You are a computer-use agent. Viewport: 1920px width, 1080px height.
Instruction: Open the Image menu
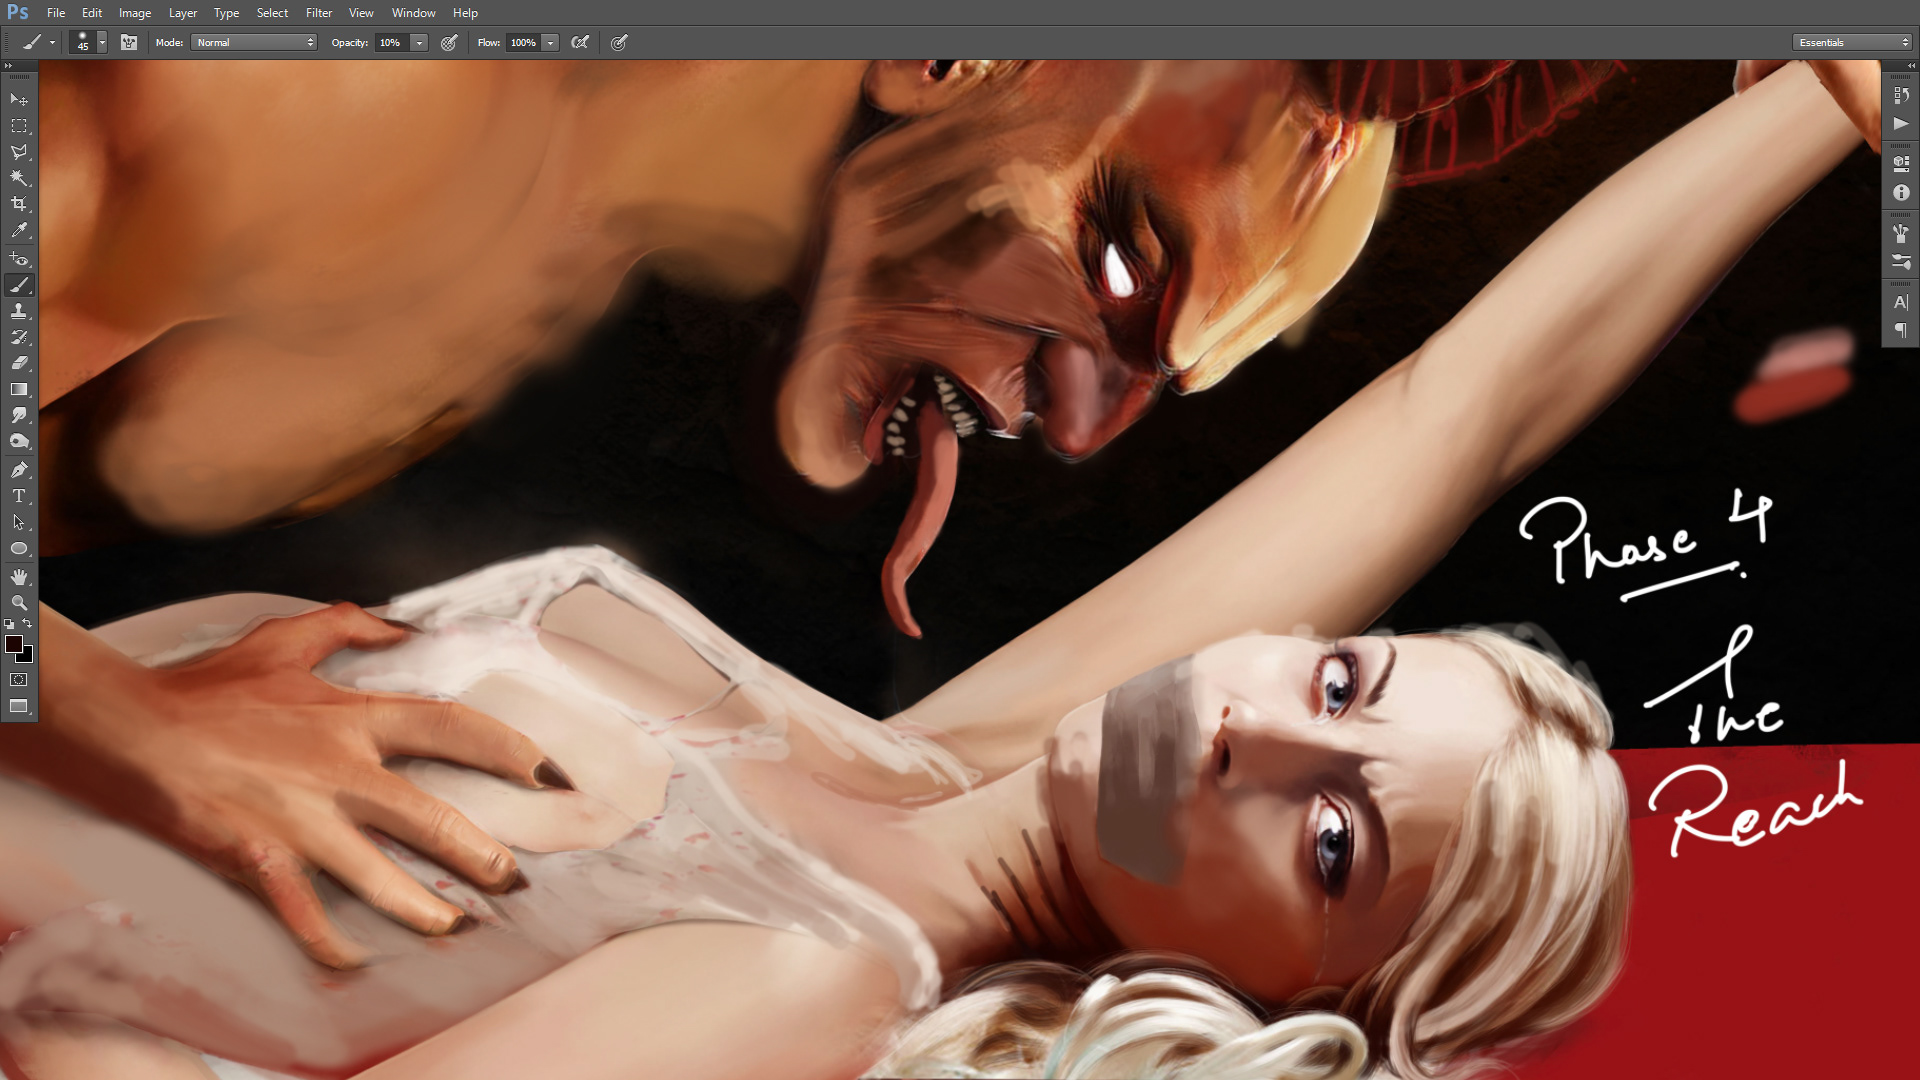coord(135,13)
